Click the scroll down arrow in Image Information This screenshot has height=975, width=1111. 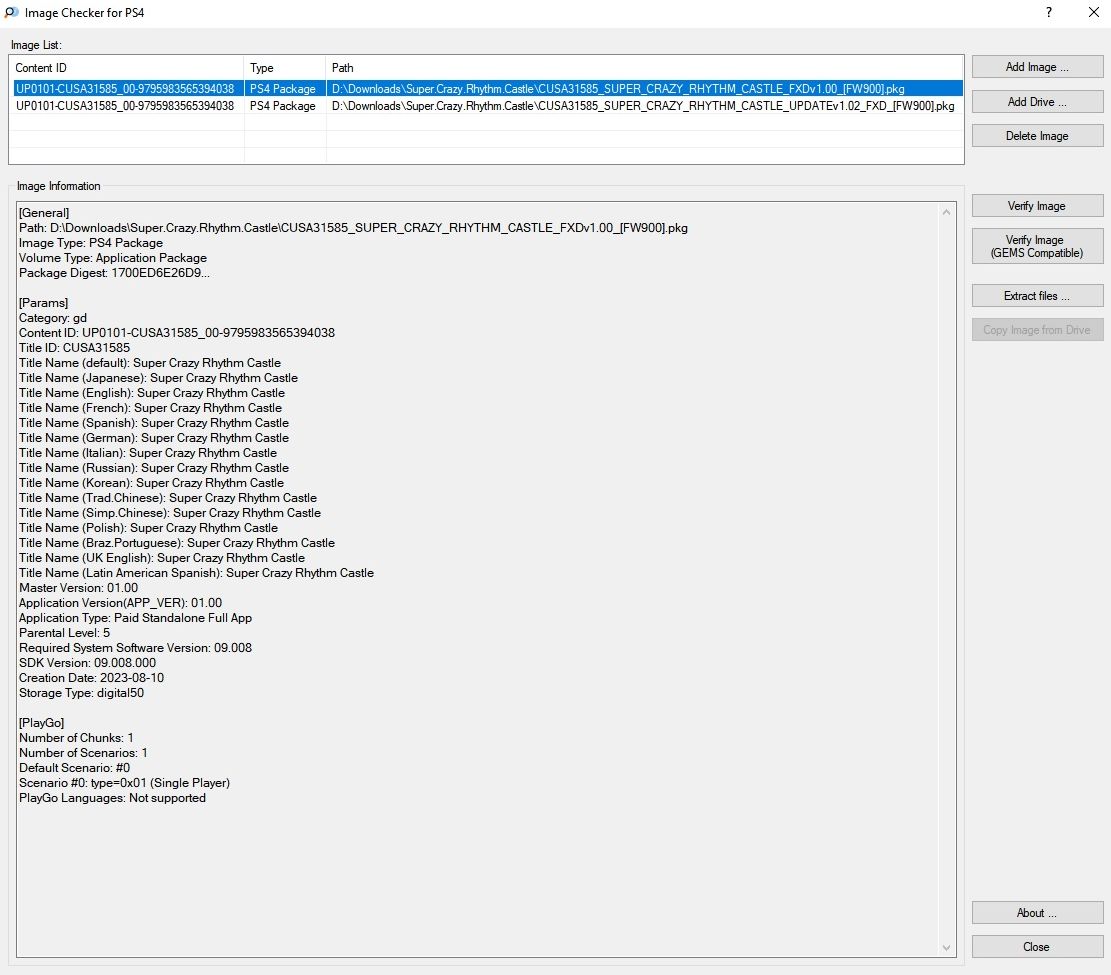[x=948, y=947]
